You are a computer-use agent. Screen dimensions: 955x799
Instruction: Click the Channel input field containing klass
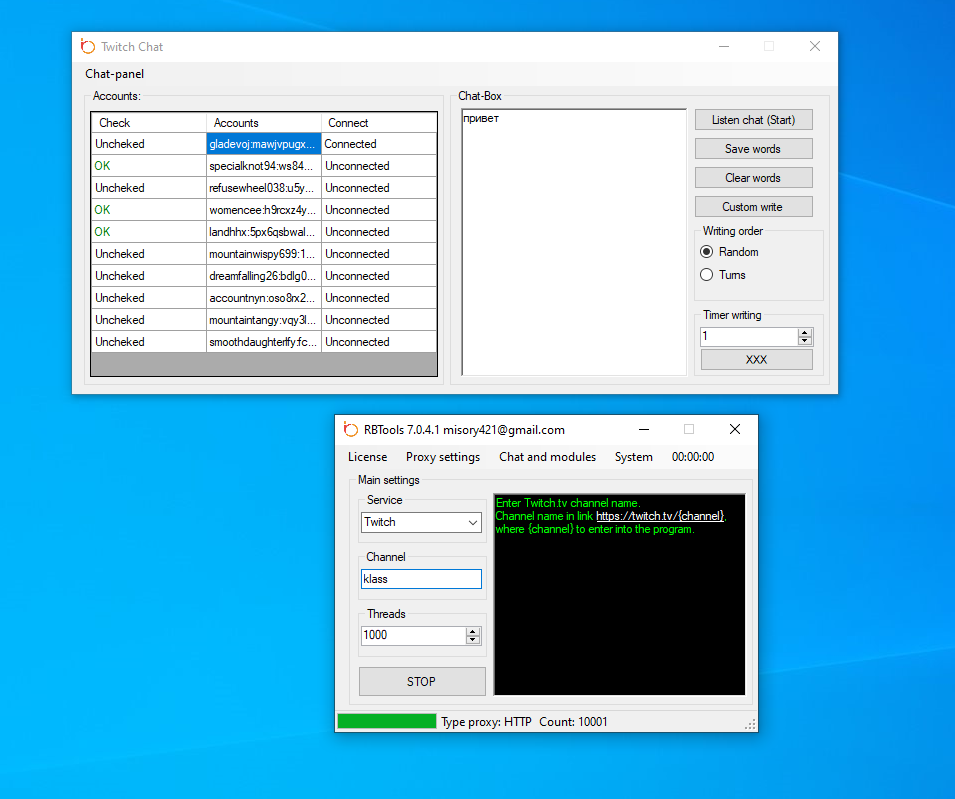click(x=421, y=579)
